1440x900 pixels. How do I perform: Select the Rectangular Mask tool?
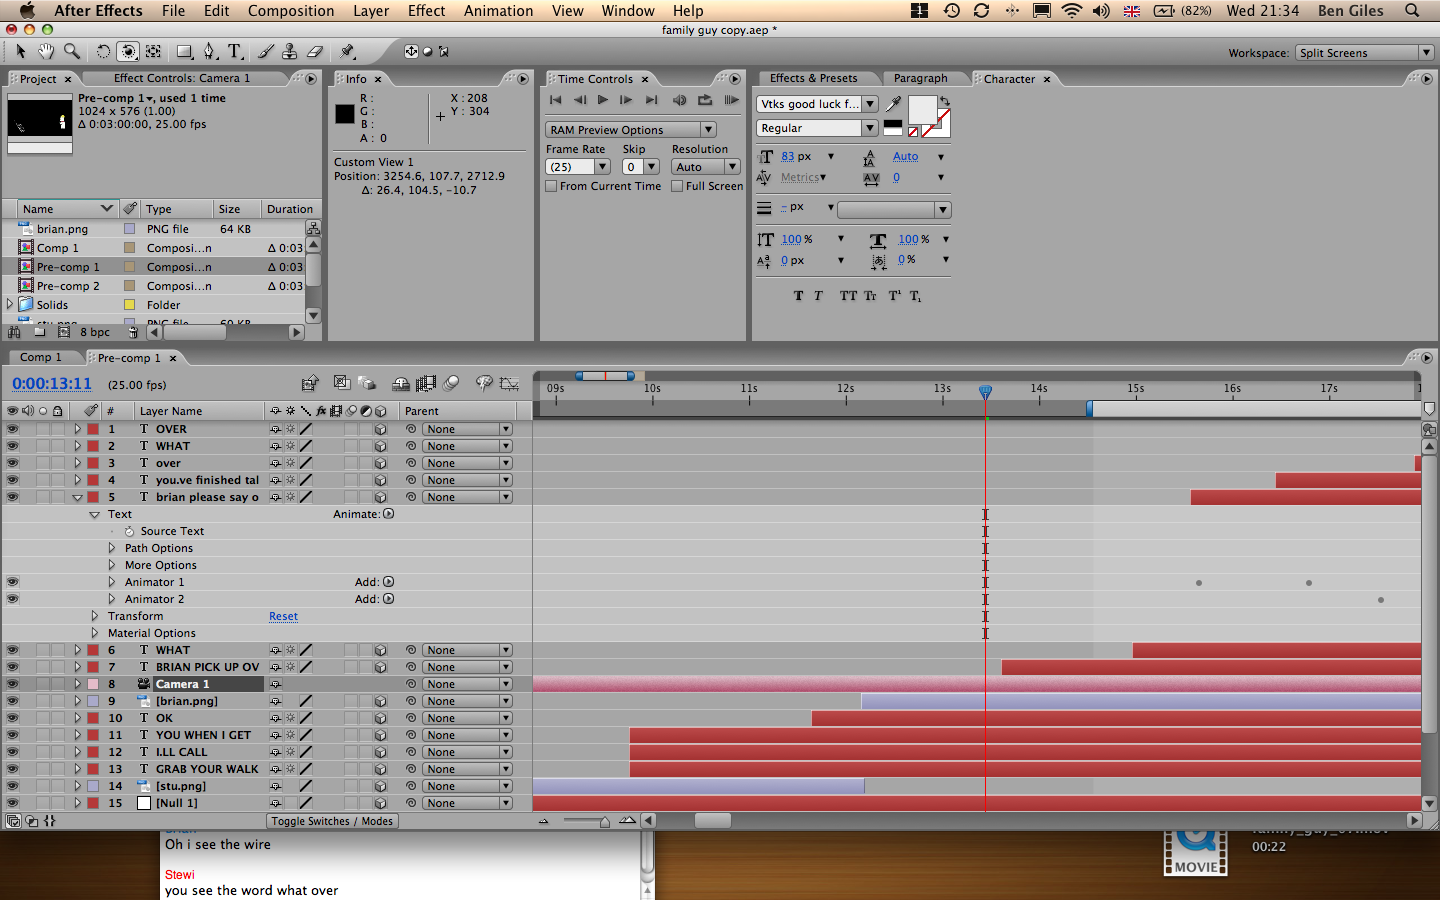point(185,51)
